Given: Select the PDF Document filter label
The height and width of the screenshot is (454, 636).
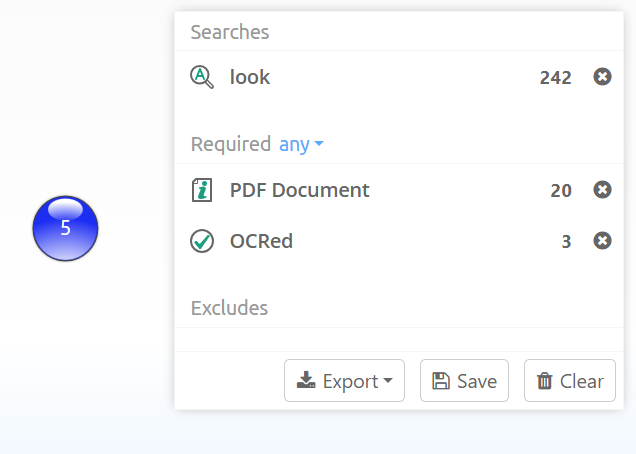Looking at the screenshot, I should pos(299,190).
